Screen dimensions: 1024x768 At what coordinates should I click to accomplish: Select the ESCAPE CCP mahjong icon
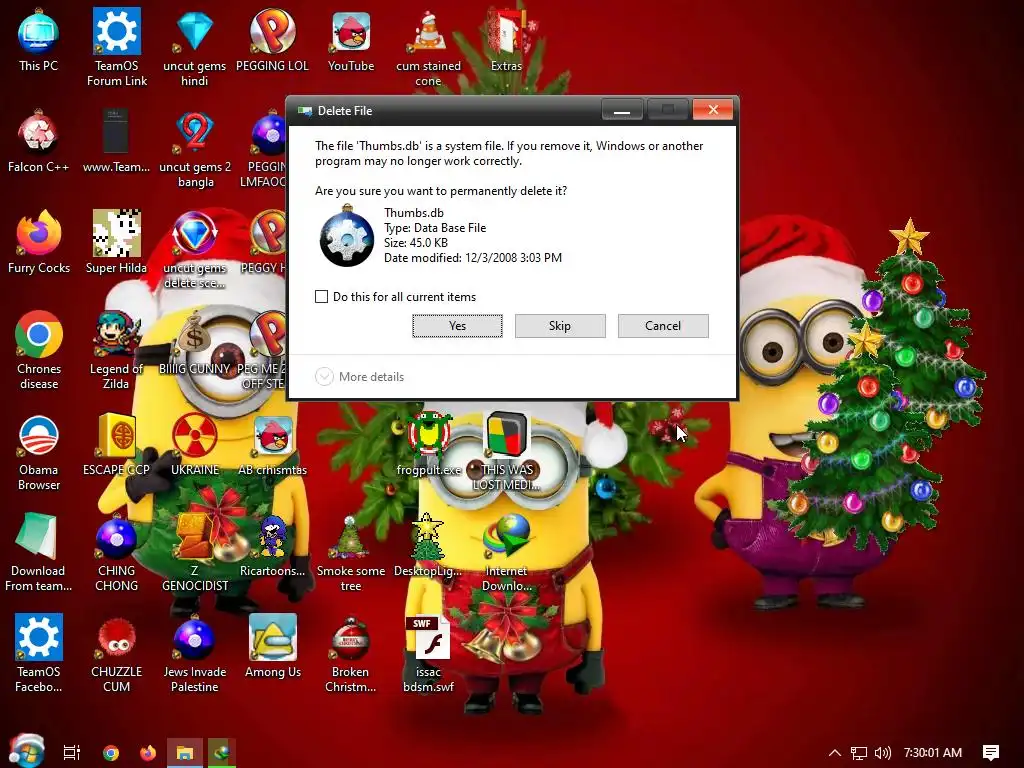116,445
